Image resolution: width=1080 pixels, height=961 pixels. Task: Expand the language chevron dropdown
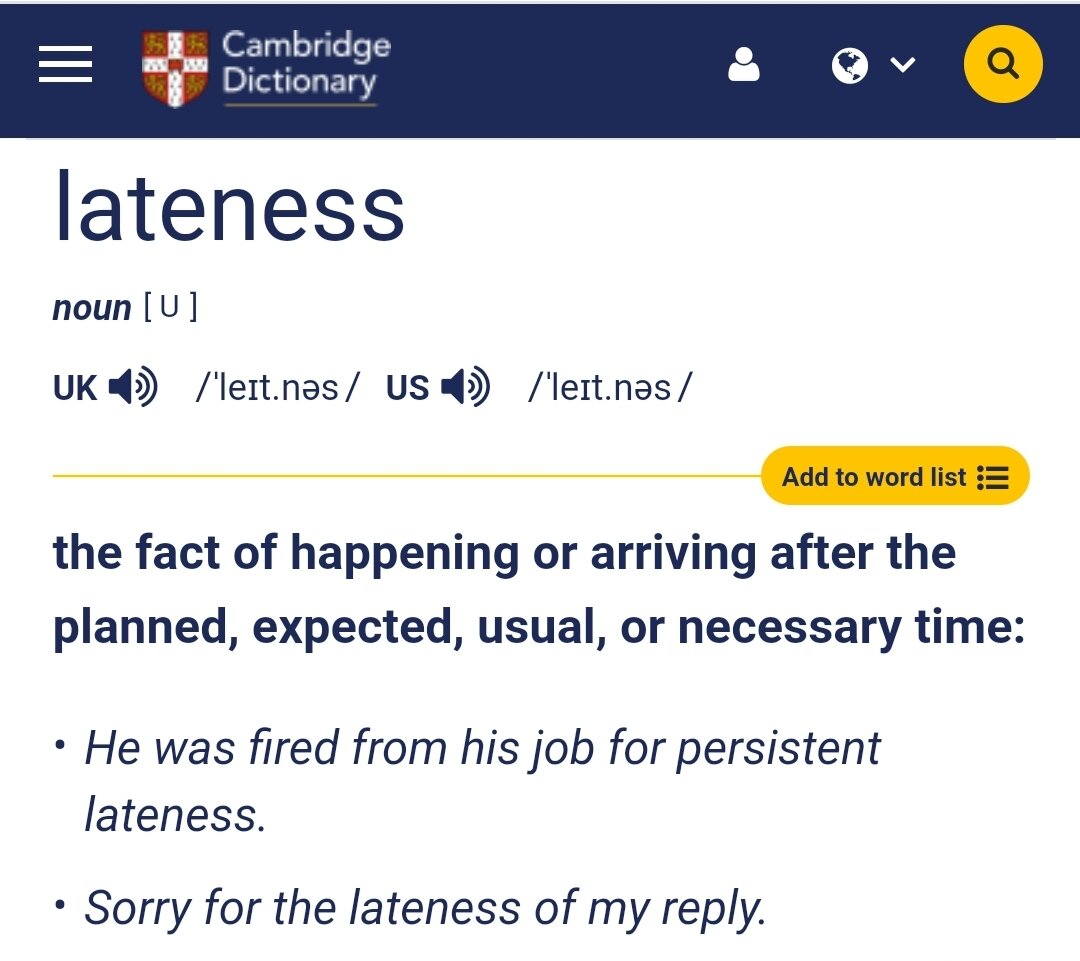pos(903,66)
